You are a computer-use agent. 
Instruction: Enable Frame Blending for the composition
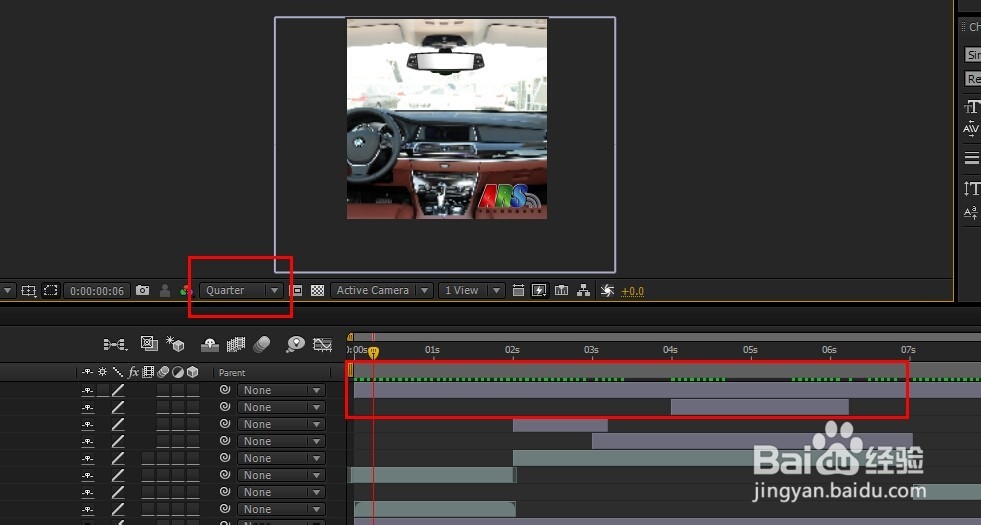tap(236, 344)
